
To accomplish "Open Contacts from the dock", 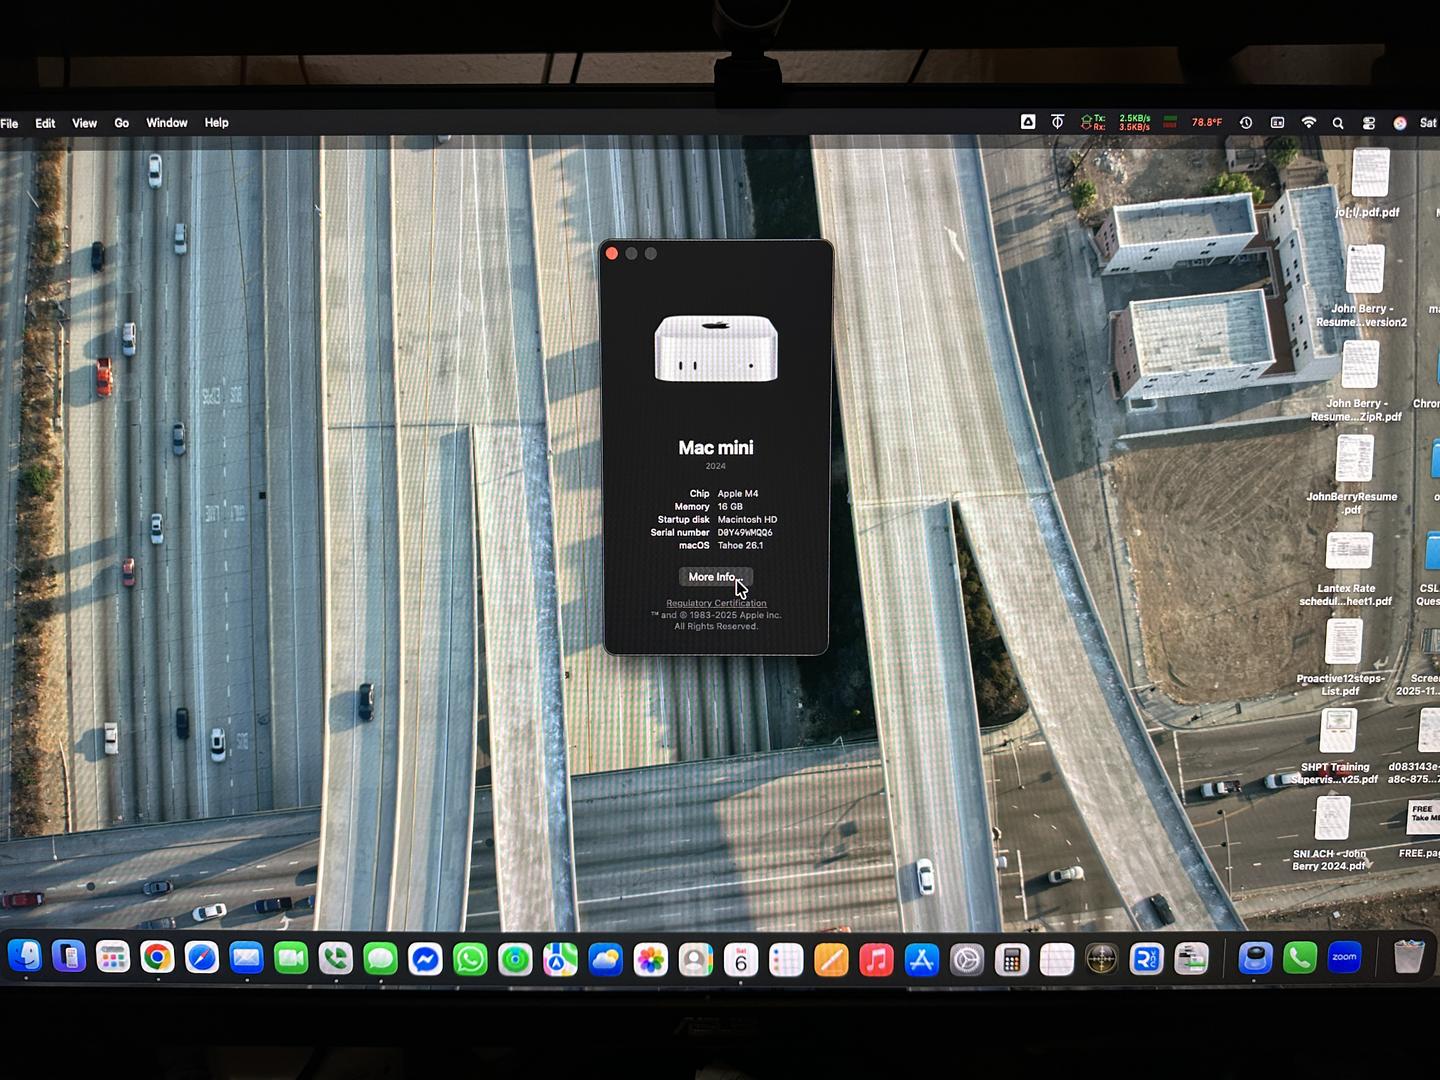I will (x=695, y=958).
